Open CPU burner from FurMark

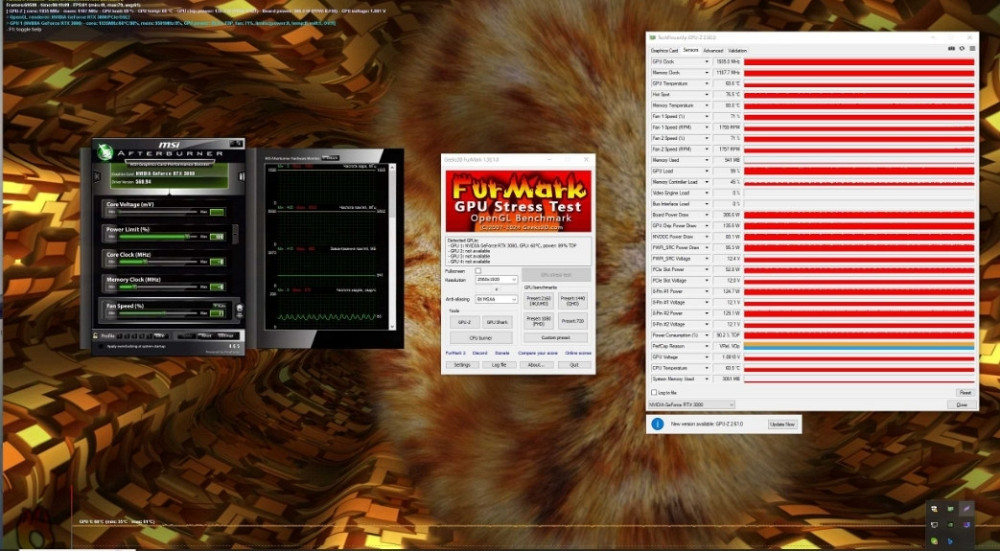[481, 338]
